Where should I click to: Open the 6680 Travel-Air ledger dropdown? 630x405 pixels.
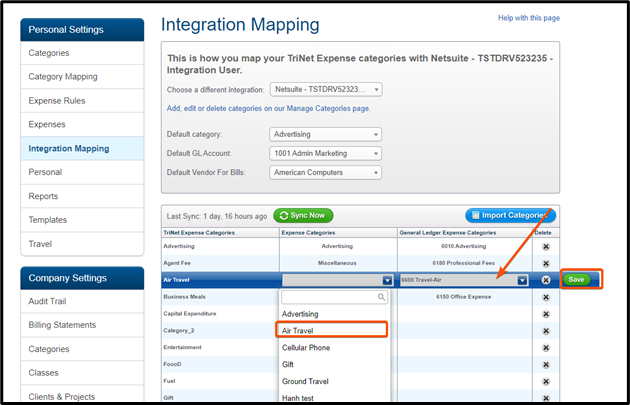[x=464, y=280]
